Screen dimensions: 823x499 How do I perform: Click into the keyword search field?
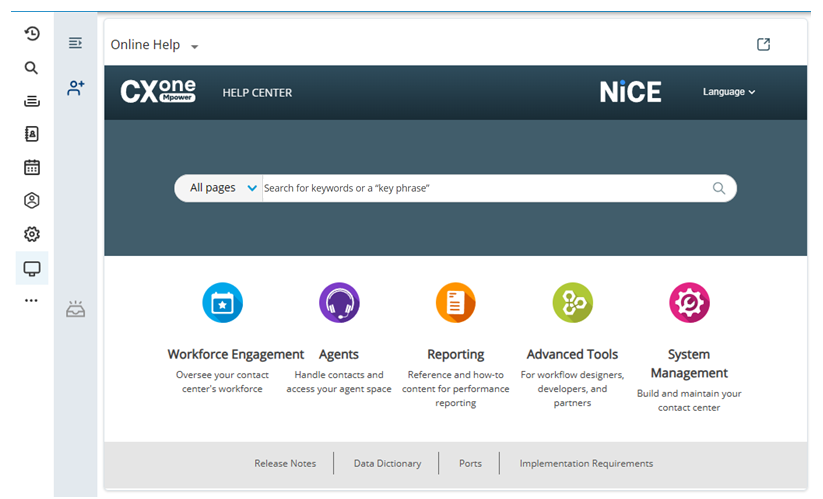[x=480, y=188]
